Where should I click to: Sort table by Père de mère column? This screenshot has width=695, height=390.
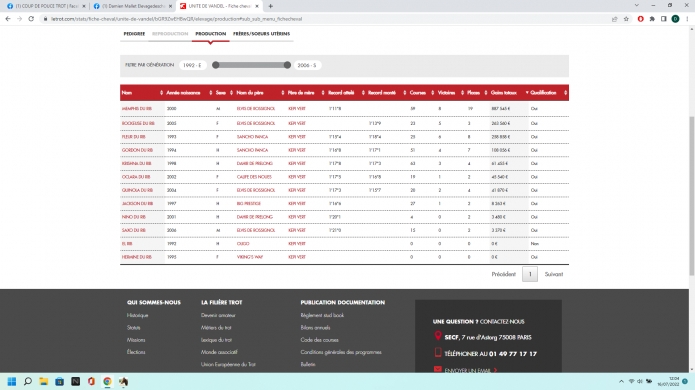[306, 93]
